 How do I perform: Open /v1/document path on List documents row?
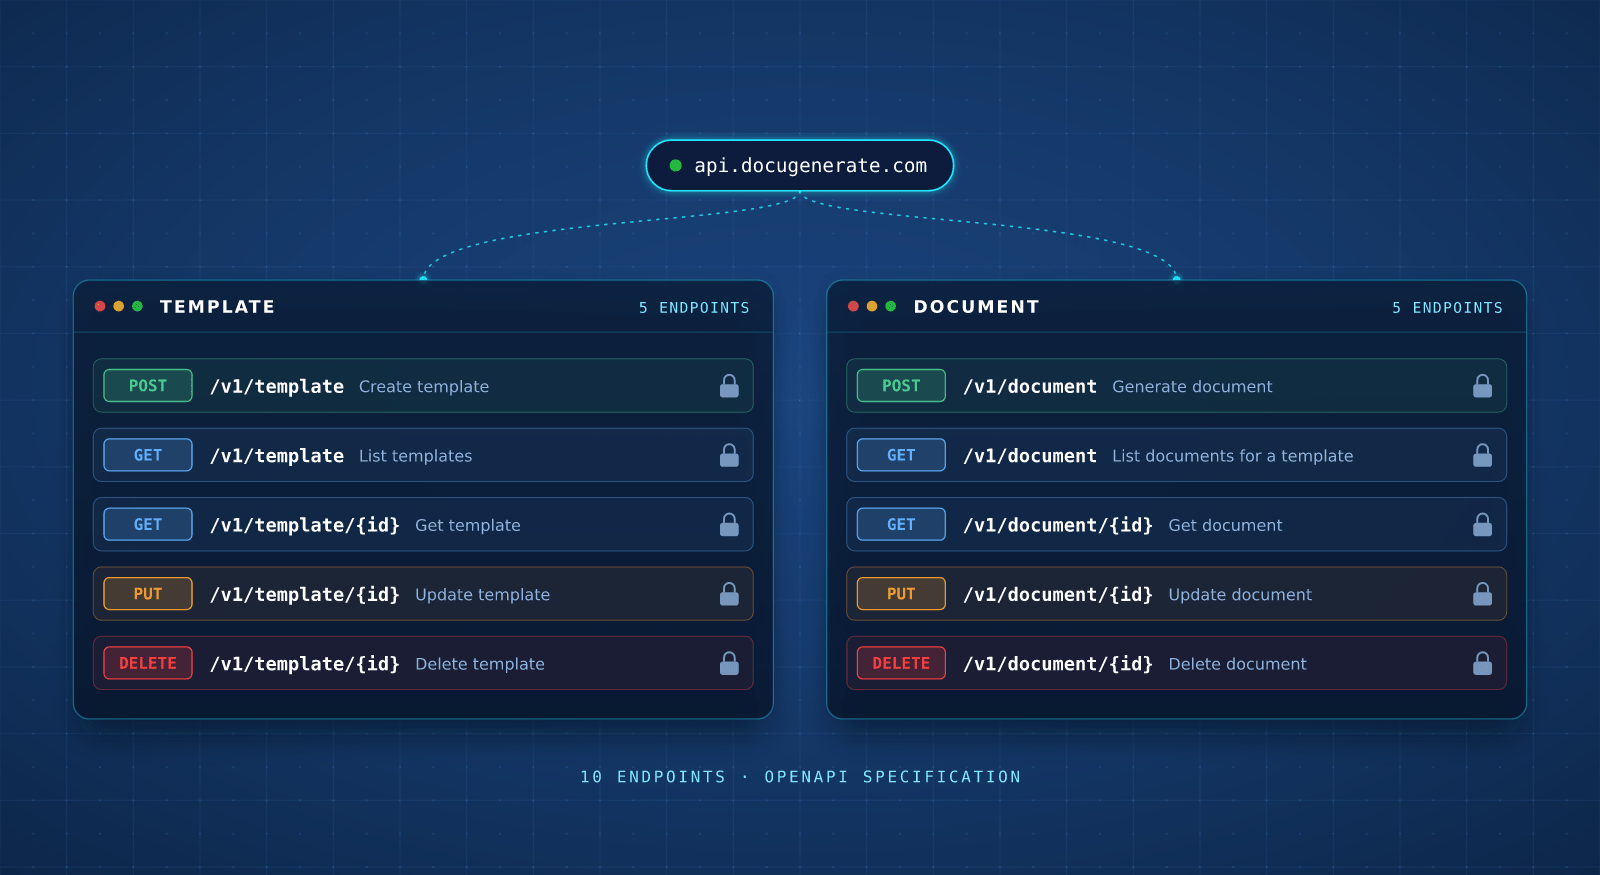pyautogui.click(x=1030, y=456)
